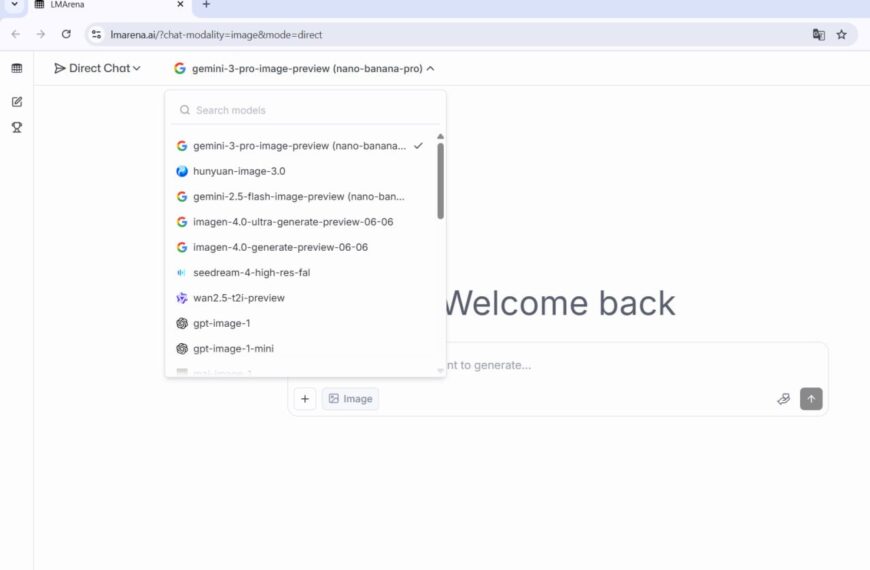870x570 pixels.
Task: Select the checked gemini-3-pro-image-preview entry
Action: click(300, 145)
